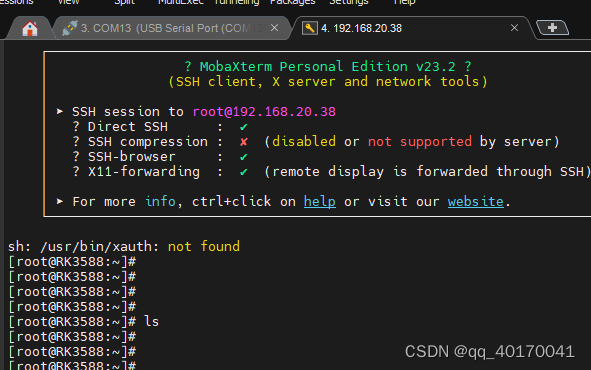Screen dimensions: 591x370
Task: Click the 'ls' command line
Action: click(83, 321)
